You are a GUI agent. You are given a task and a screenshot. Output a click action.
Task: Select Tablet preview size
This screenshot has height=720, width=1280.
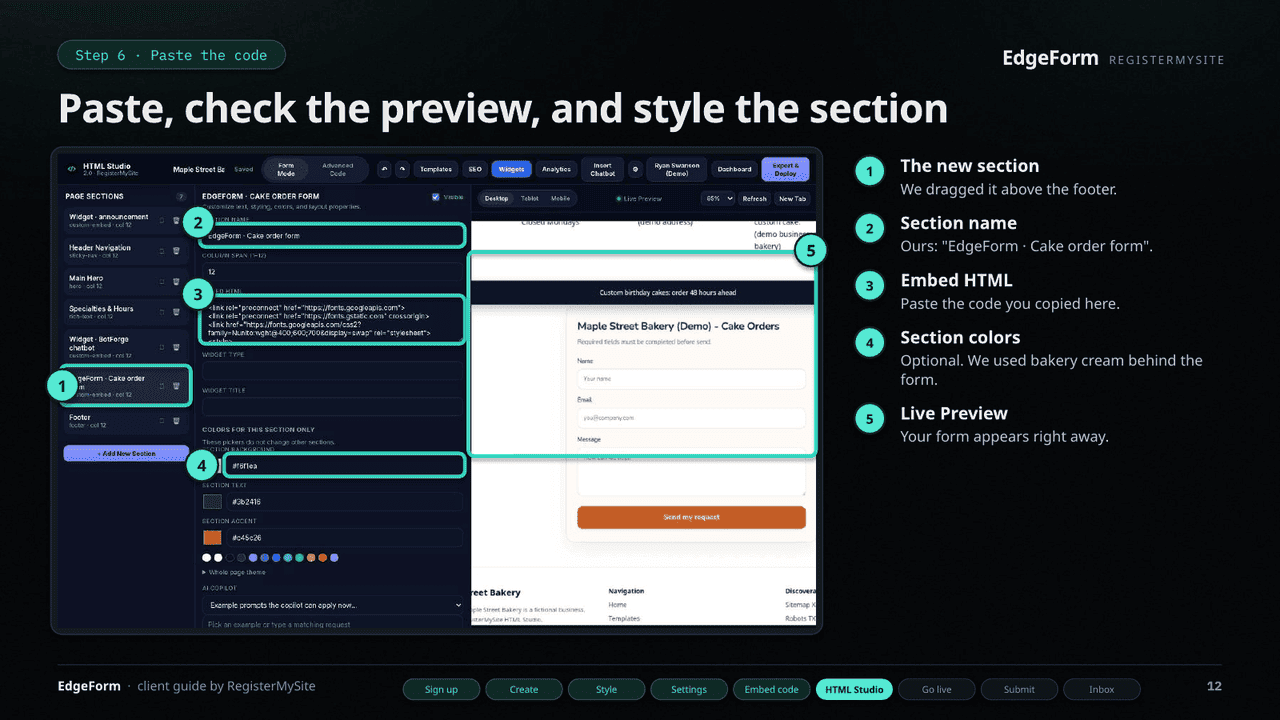coord(529,198)
